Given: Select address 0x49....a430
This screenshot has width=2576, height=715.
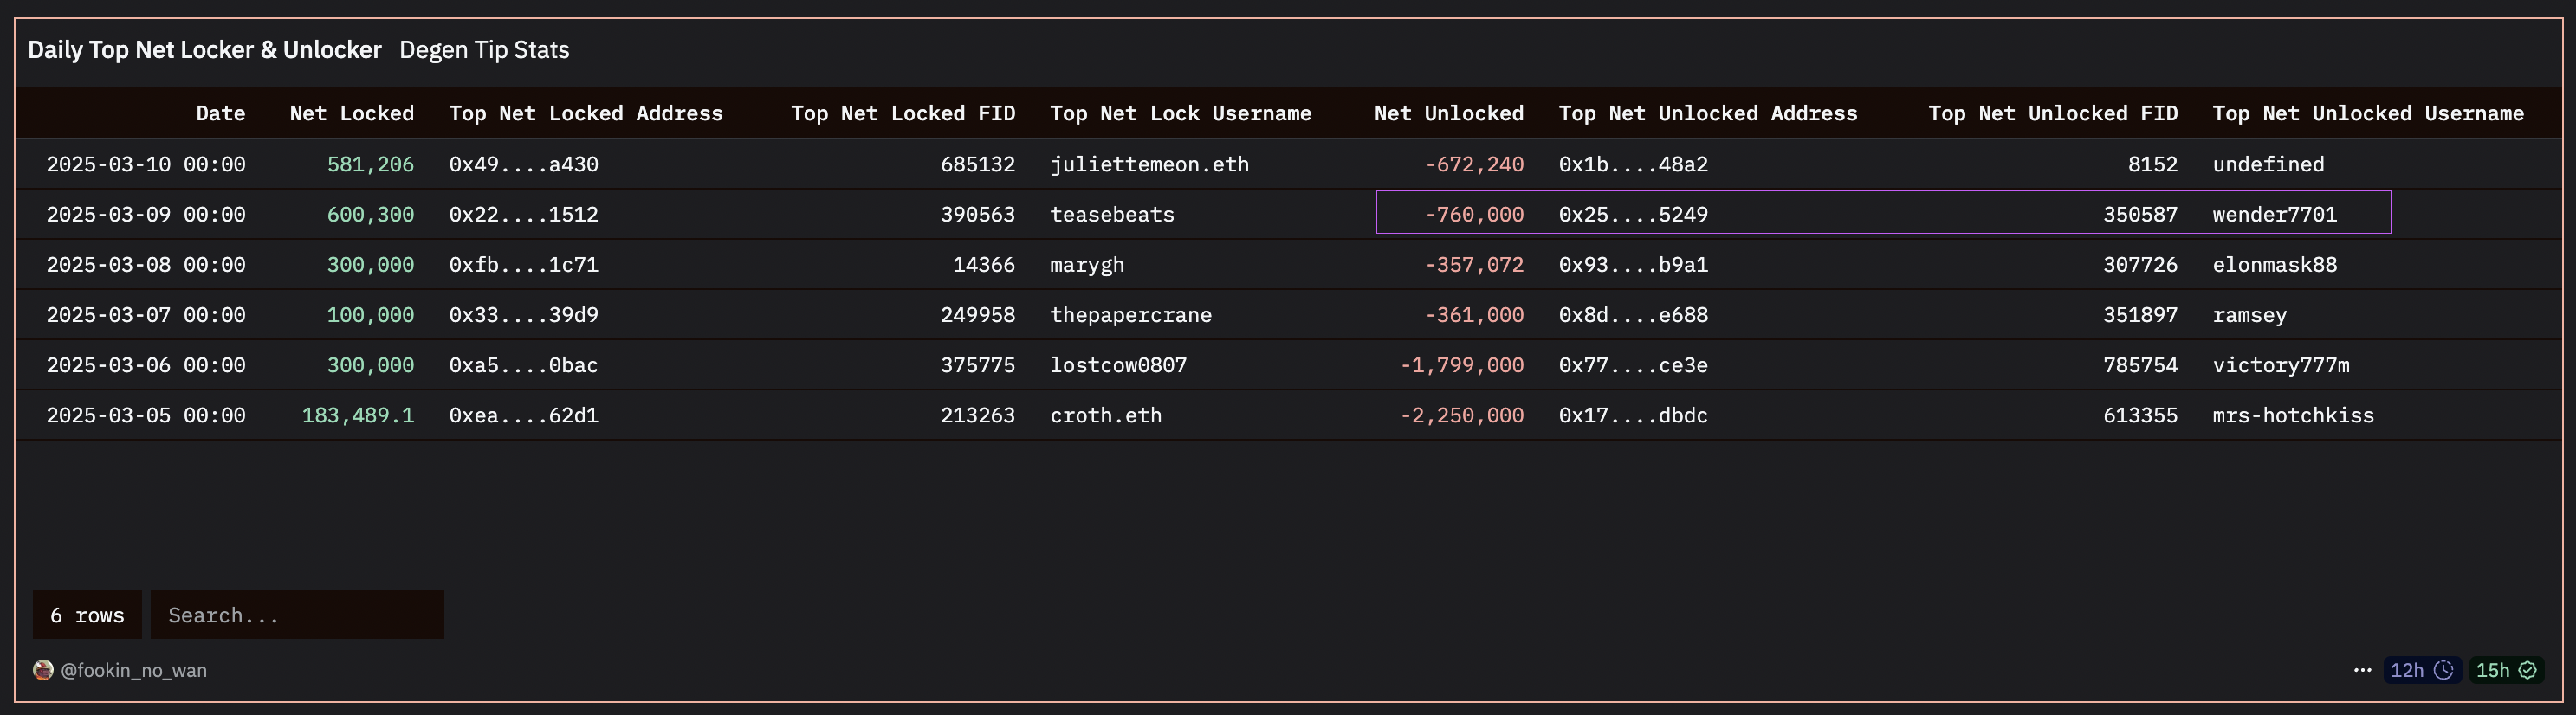Looking at the screenshot, I should click(523, 164).
